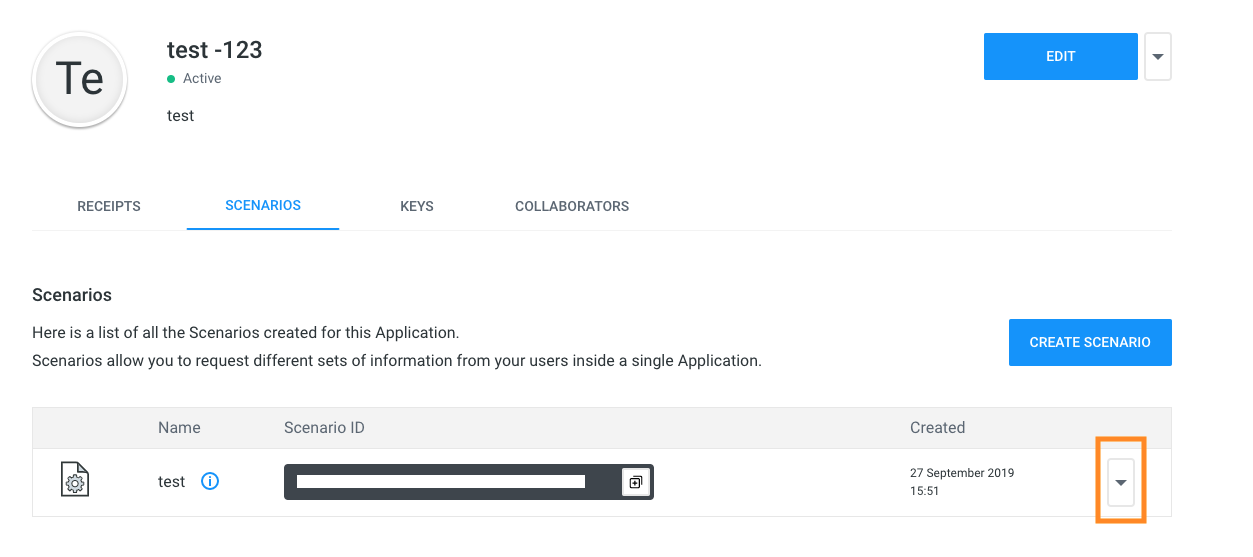Click the Scenario ID value field
The height and width of the screenshot is (557, 1253).
click(469, 482)
